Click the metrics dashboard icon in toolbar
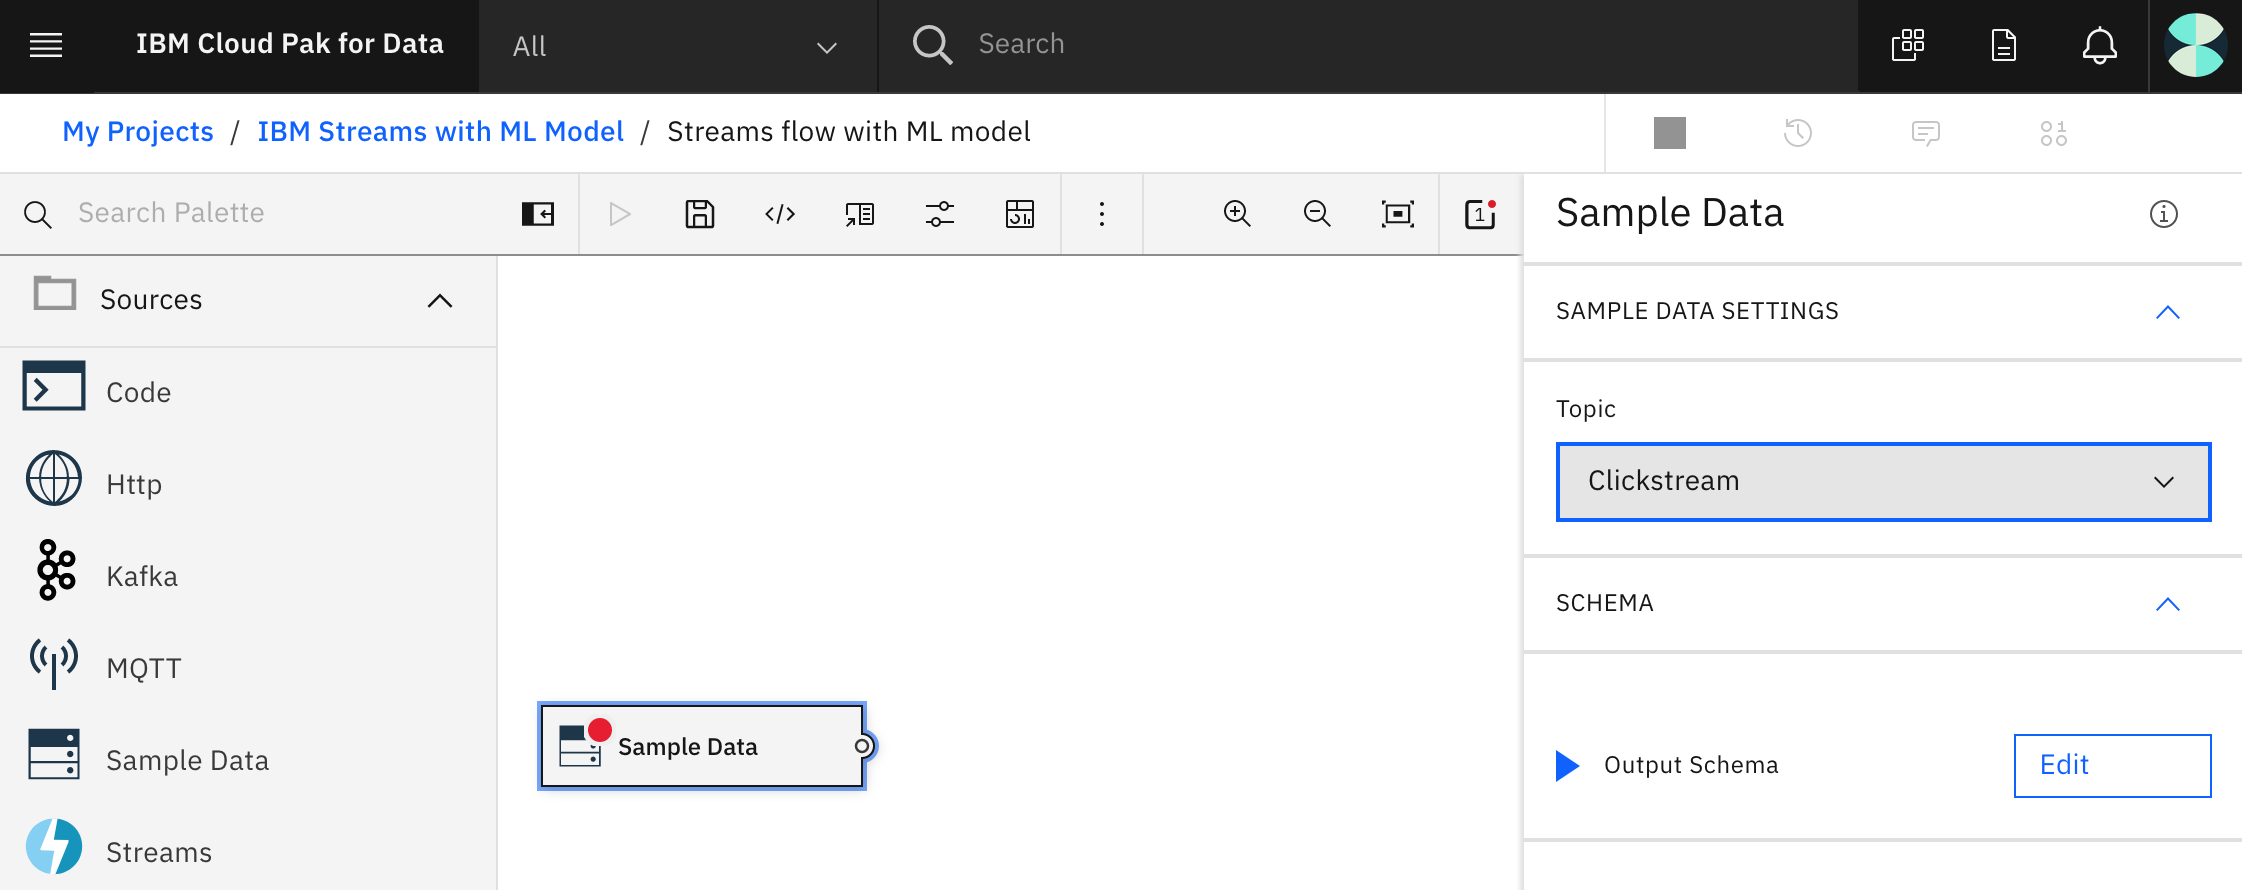The width and height of the screenshot is (2242, 890). (1020, 214)
